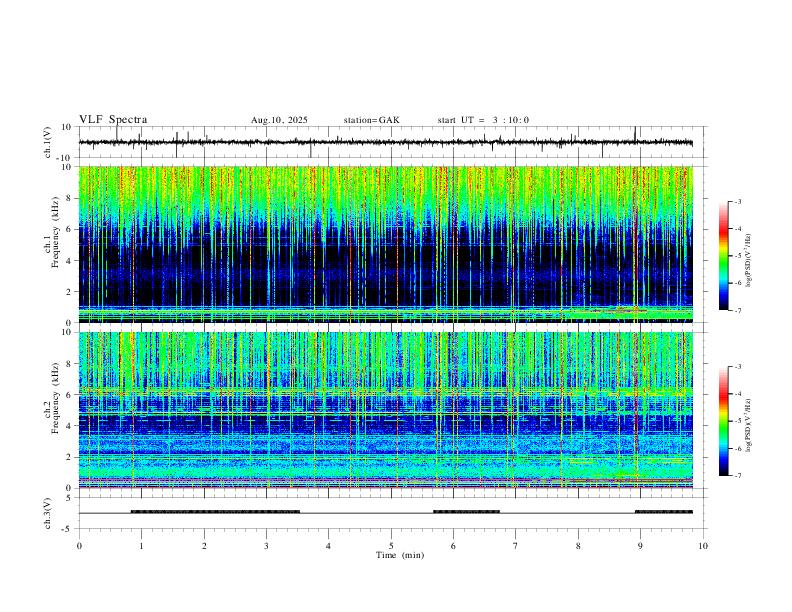The height and width of the screenshot is (612, 792).
Task: Click the 'station=GAK' header label
Action: point(371,120)
